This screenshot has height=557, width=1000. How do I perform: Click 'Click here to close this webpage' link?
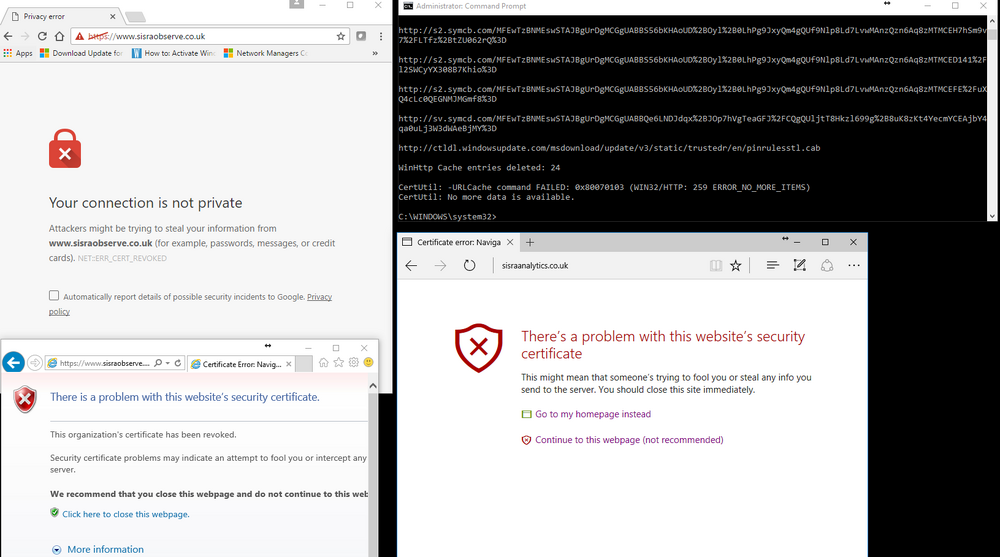(126, 514)
